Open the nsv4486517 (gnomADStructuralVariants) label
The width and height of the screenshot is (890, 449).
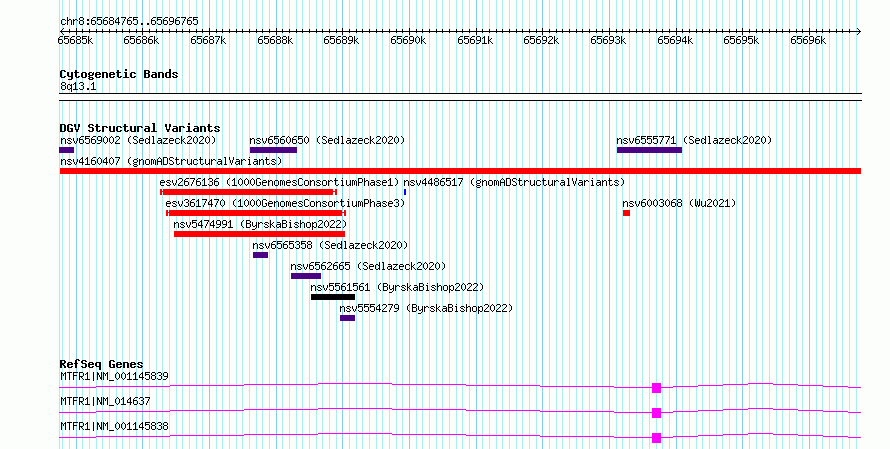point(514,182)
